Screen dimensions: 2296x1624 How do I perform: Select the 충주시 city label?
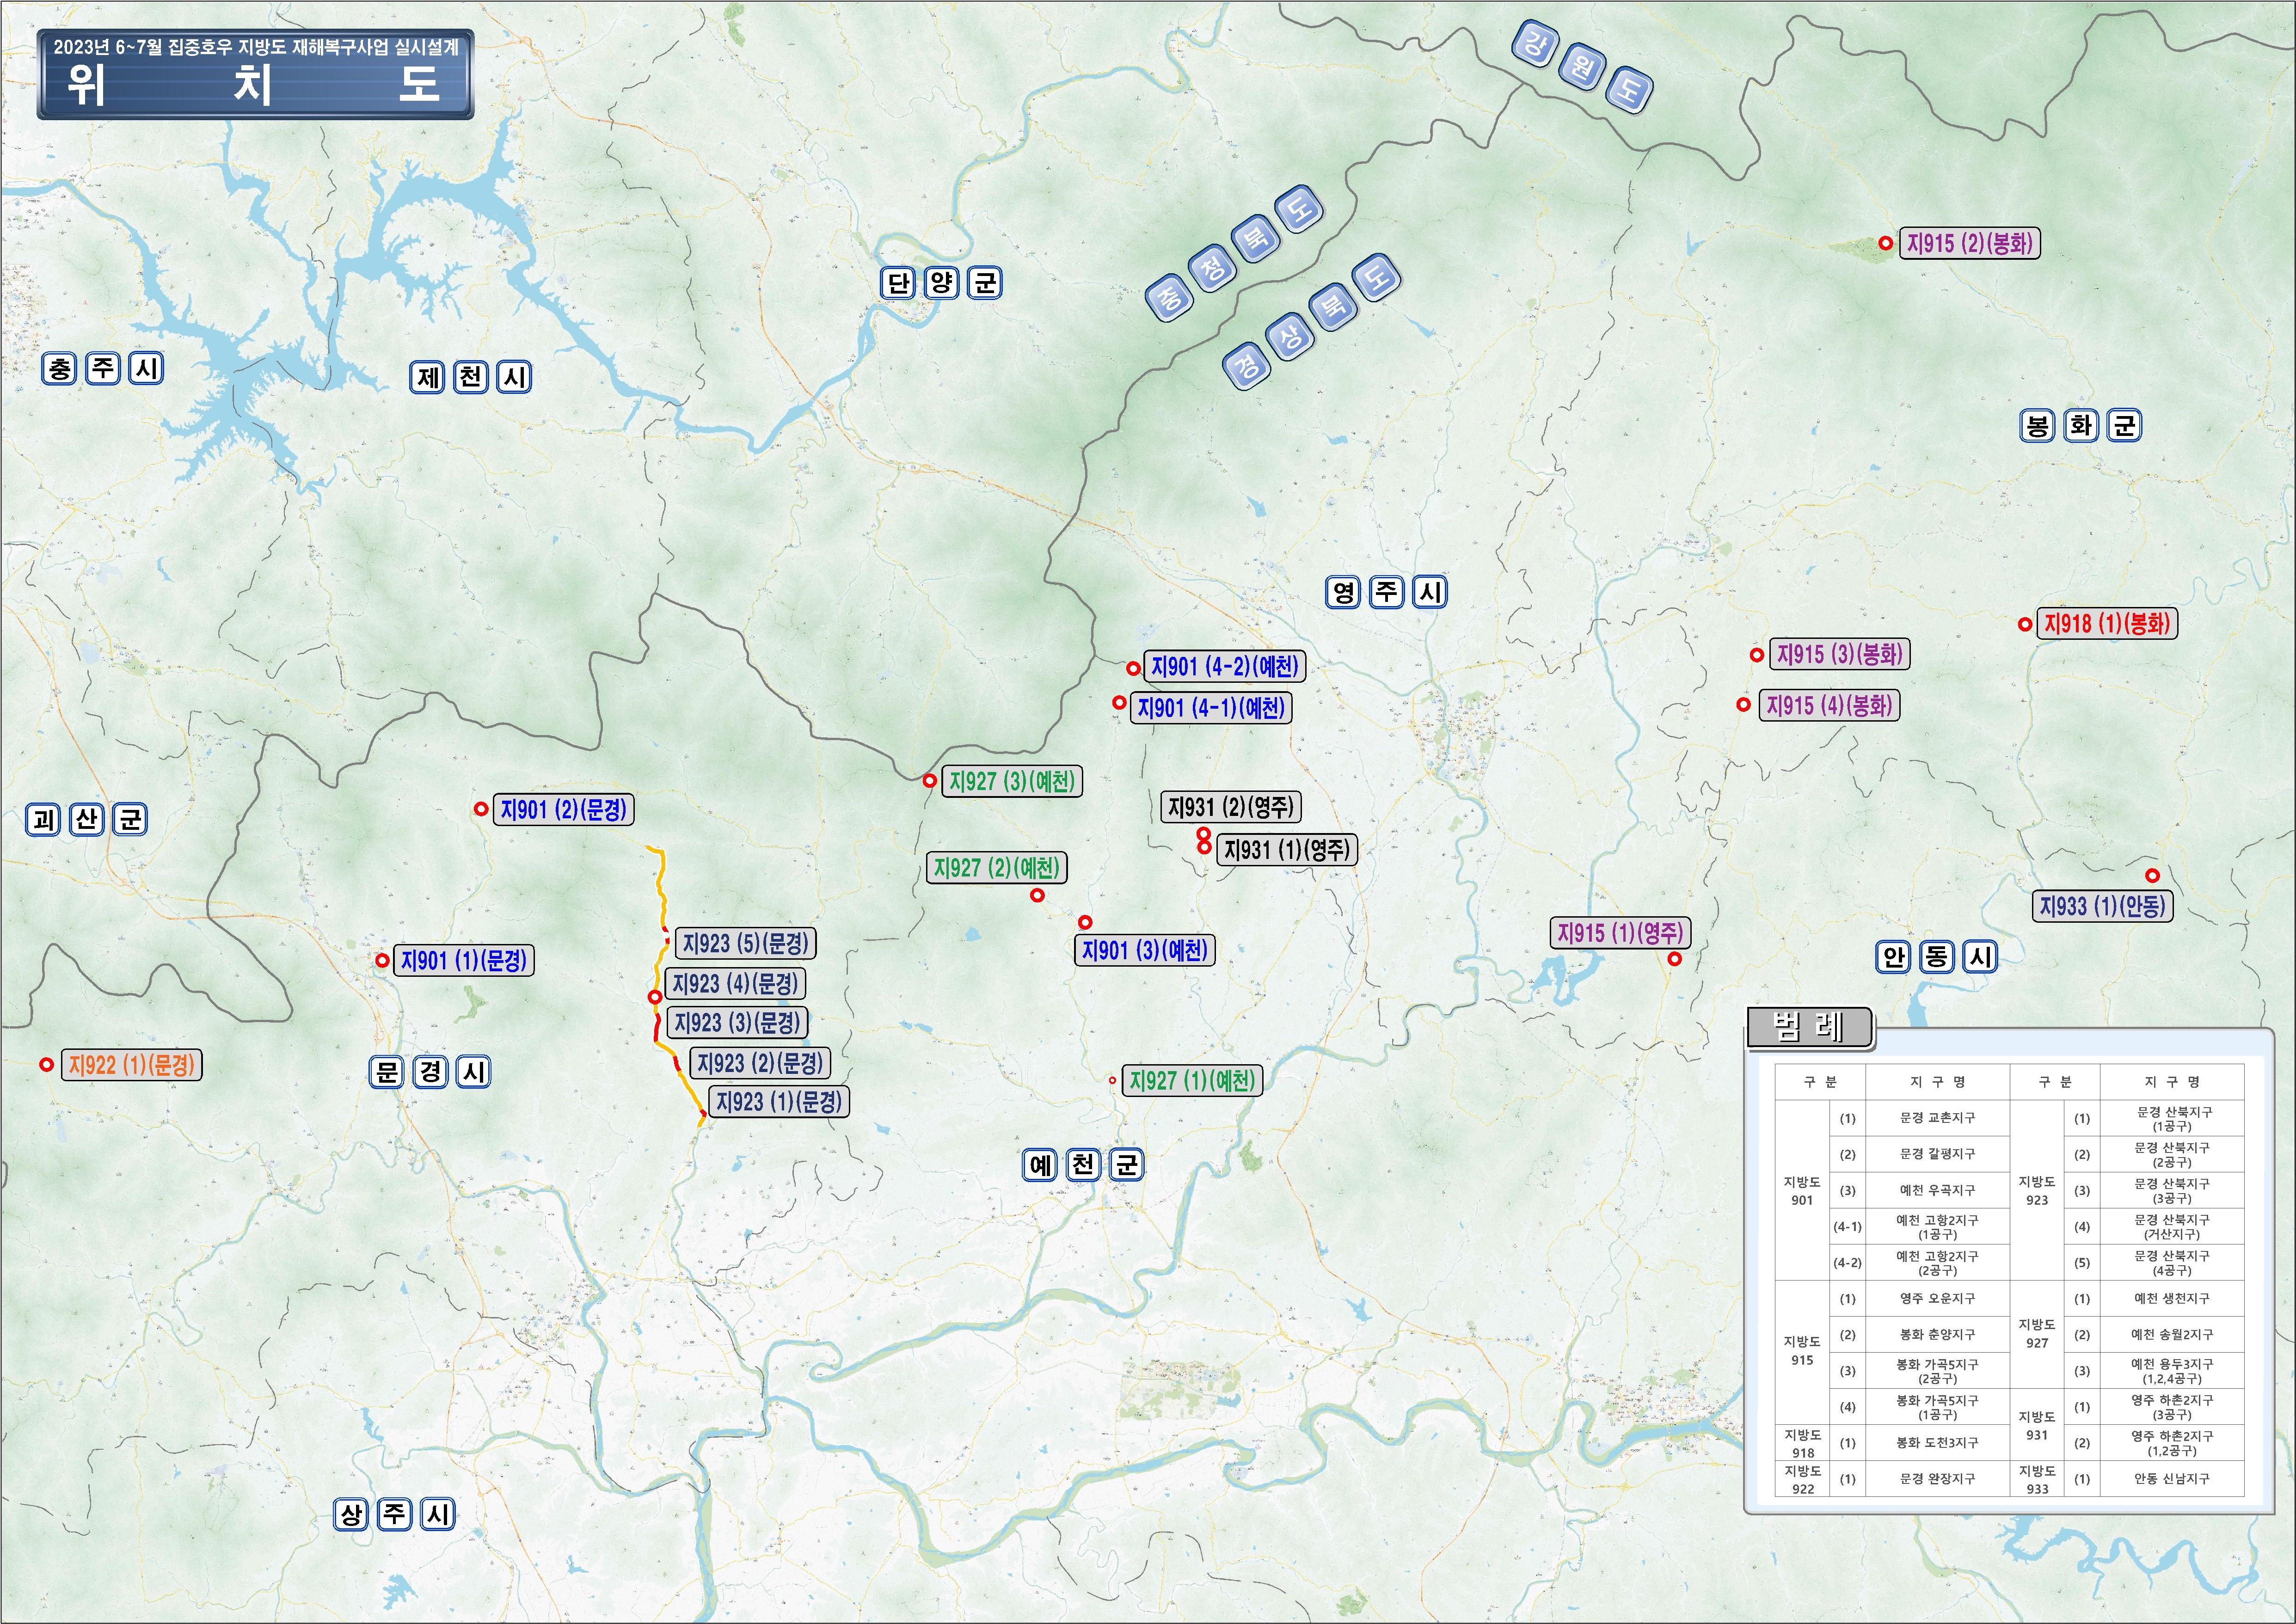tap(103, 368)
